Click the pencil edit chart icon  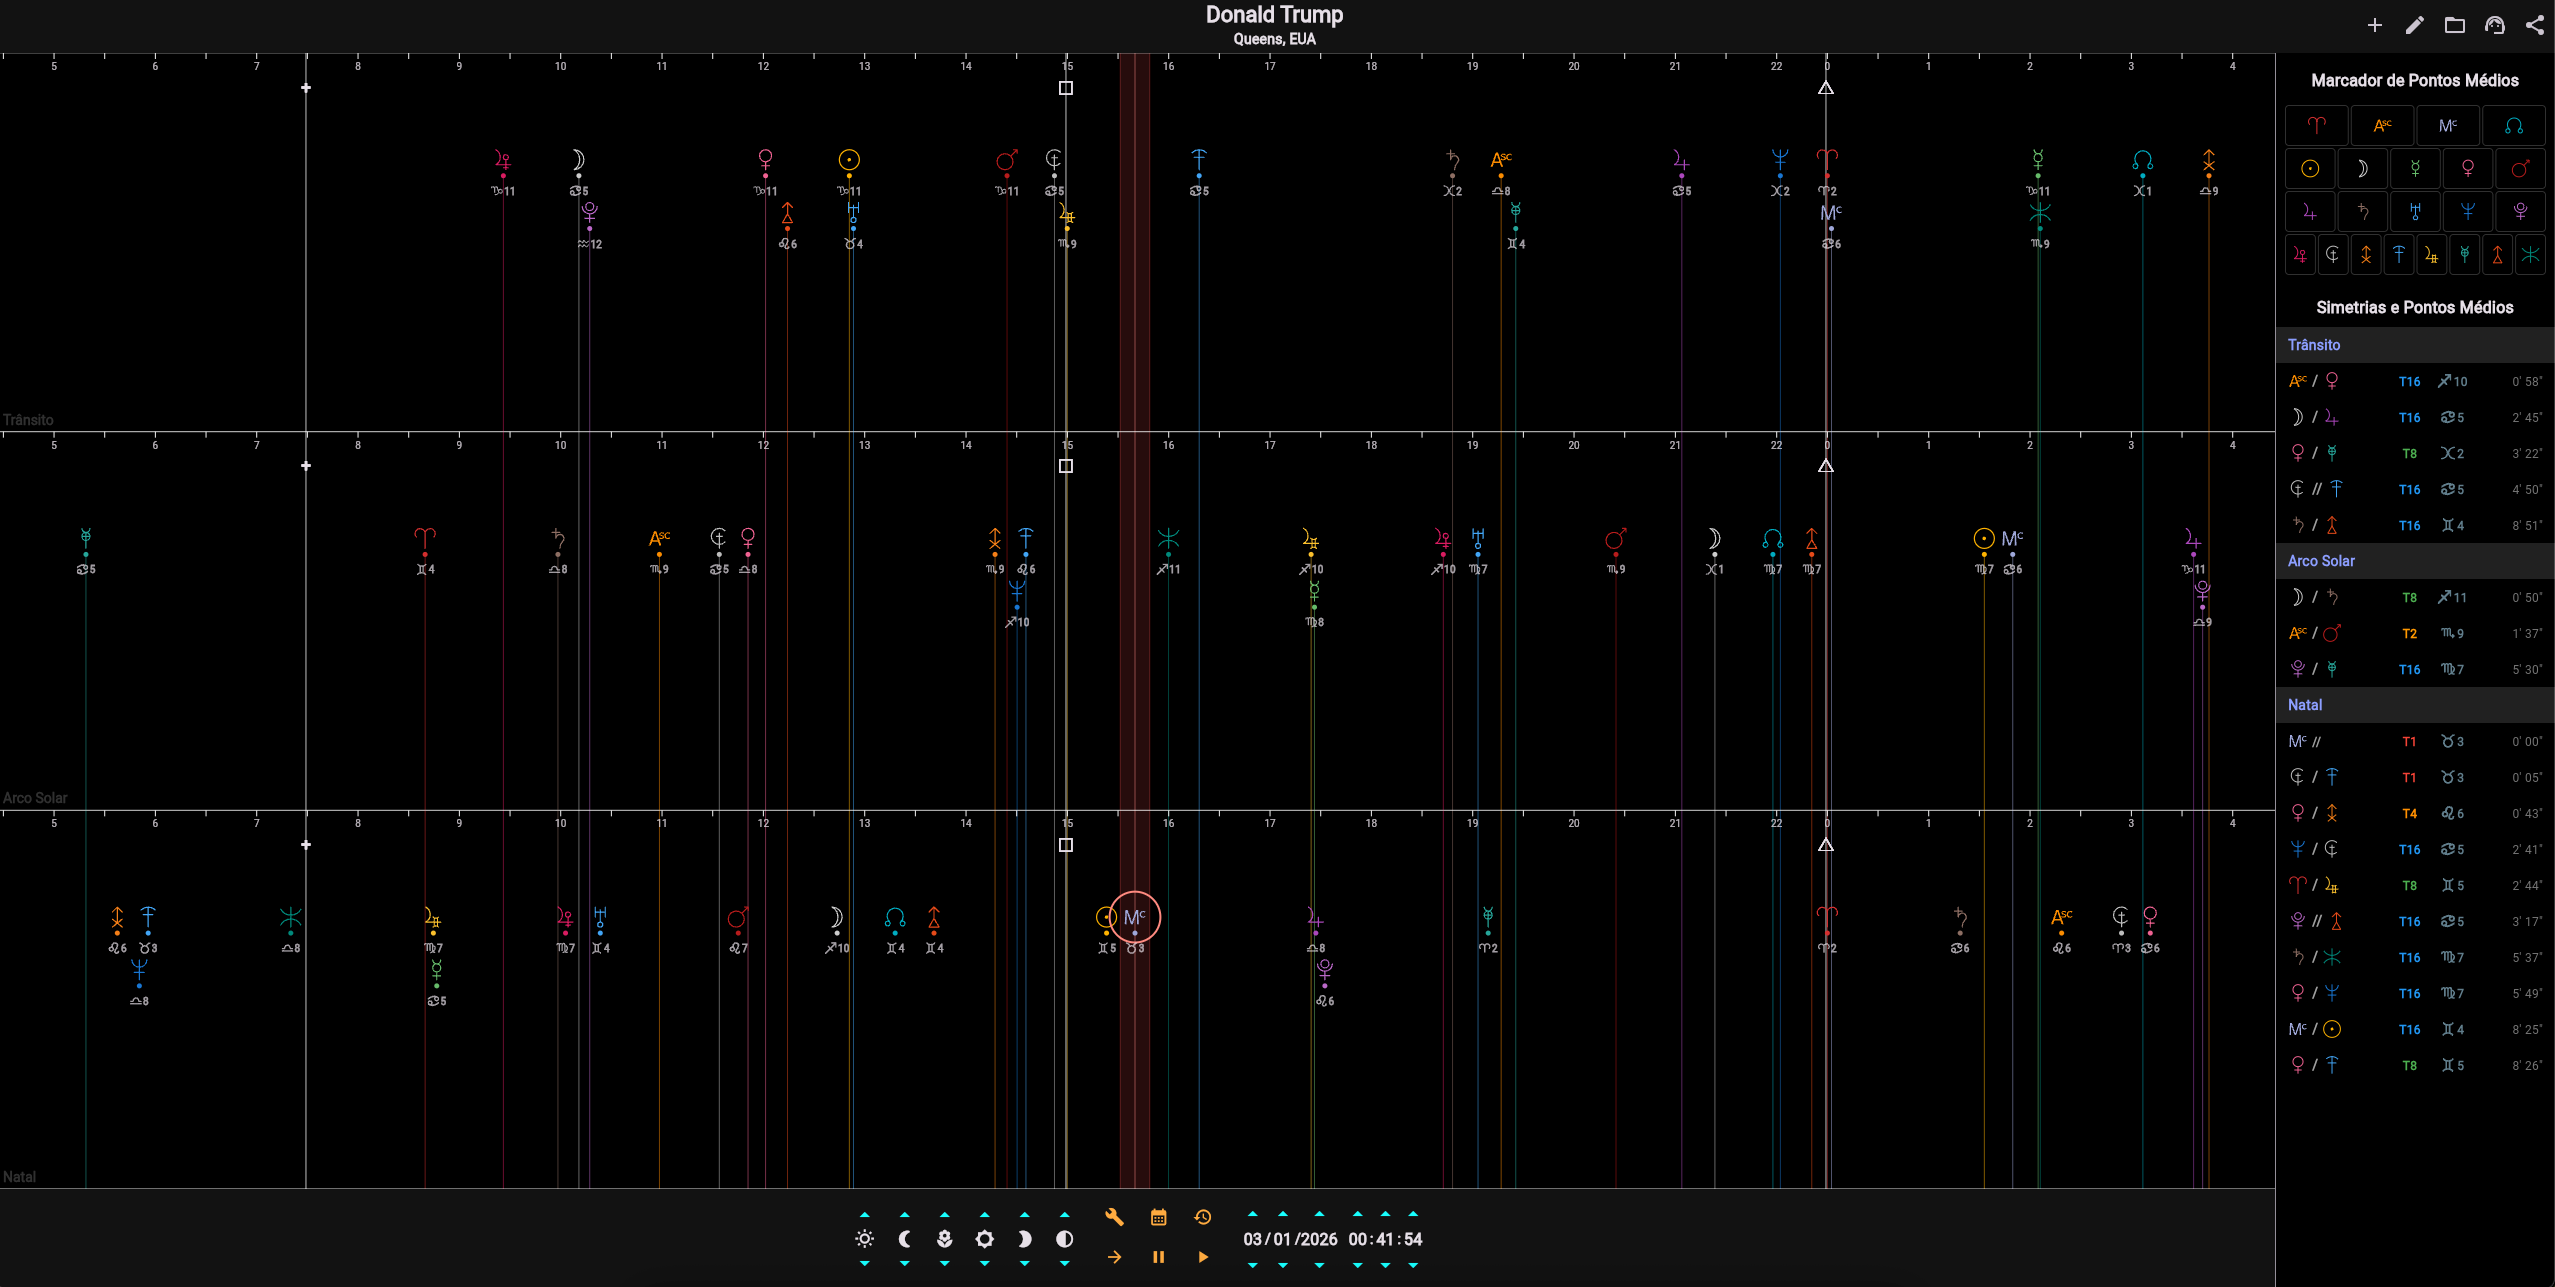point(2414,25)
